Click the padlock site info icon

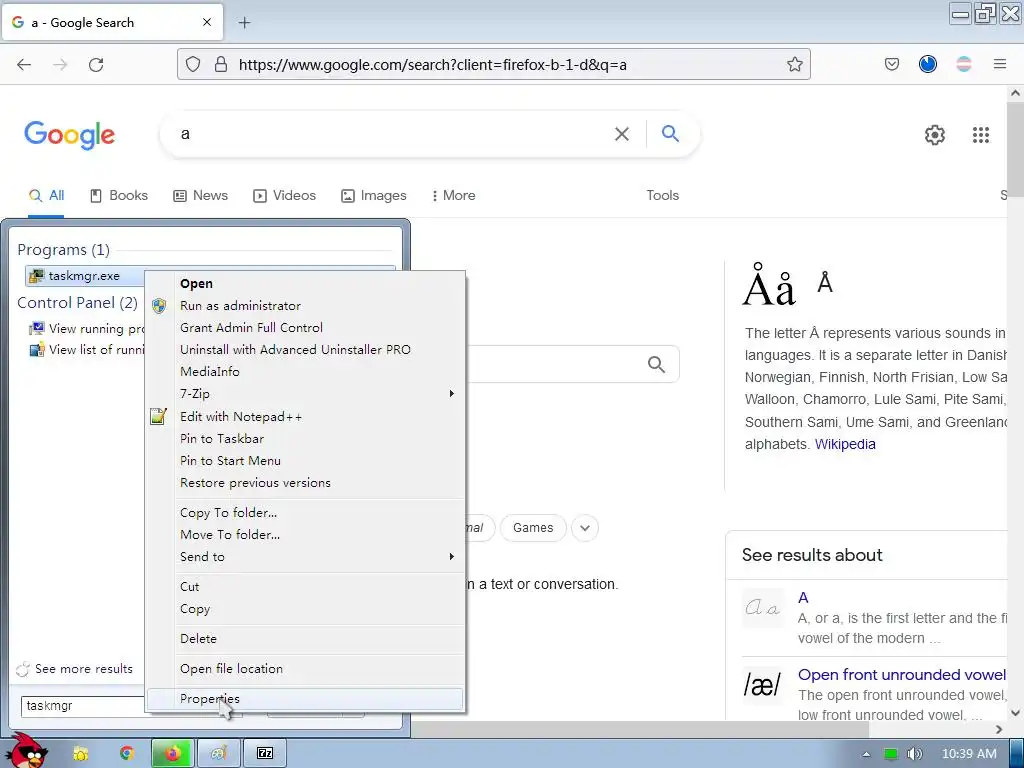tap(221, 64)
